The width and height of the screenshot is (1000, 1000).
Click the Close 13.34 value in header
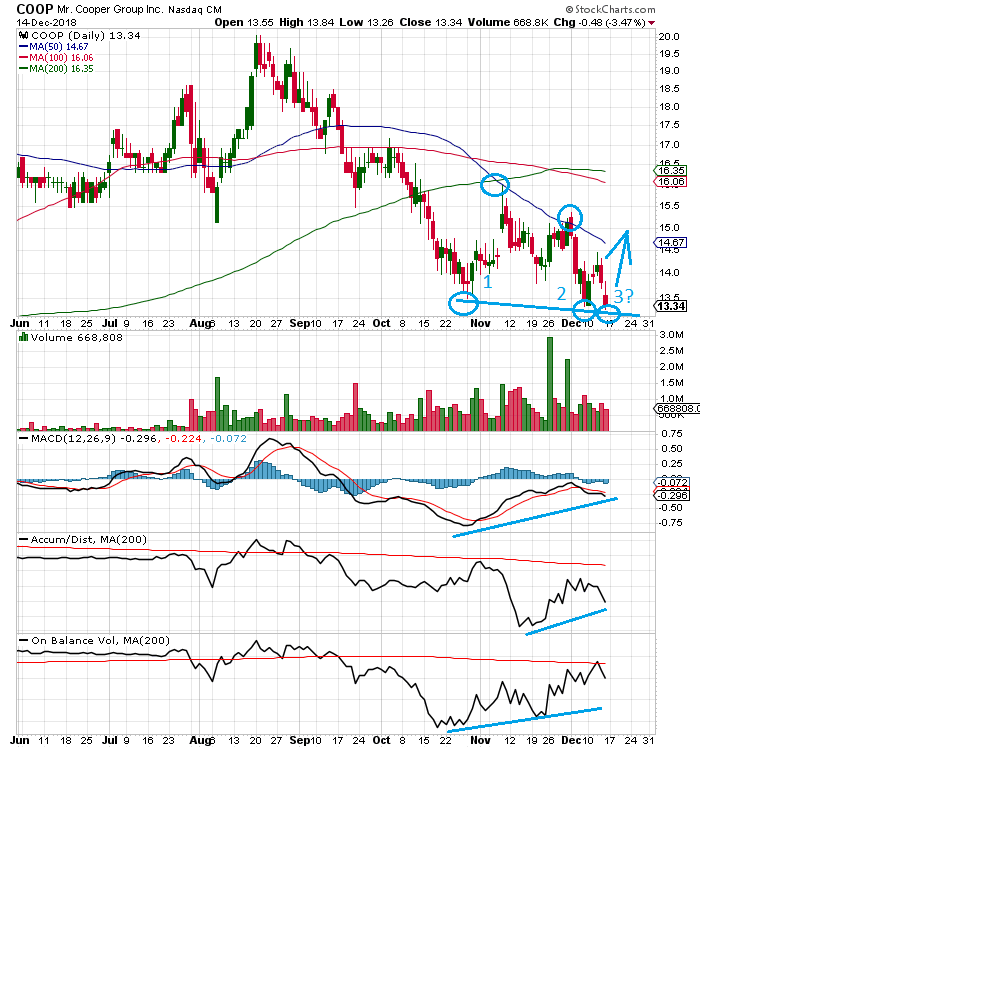430,22
